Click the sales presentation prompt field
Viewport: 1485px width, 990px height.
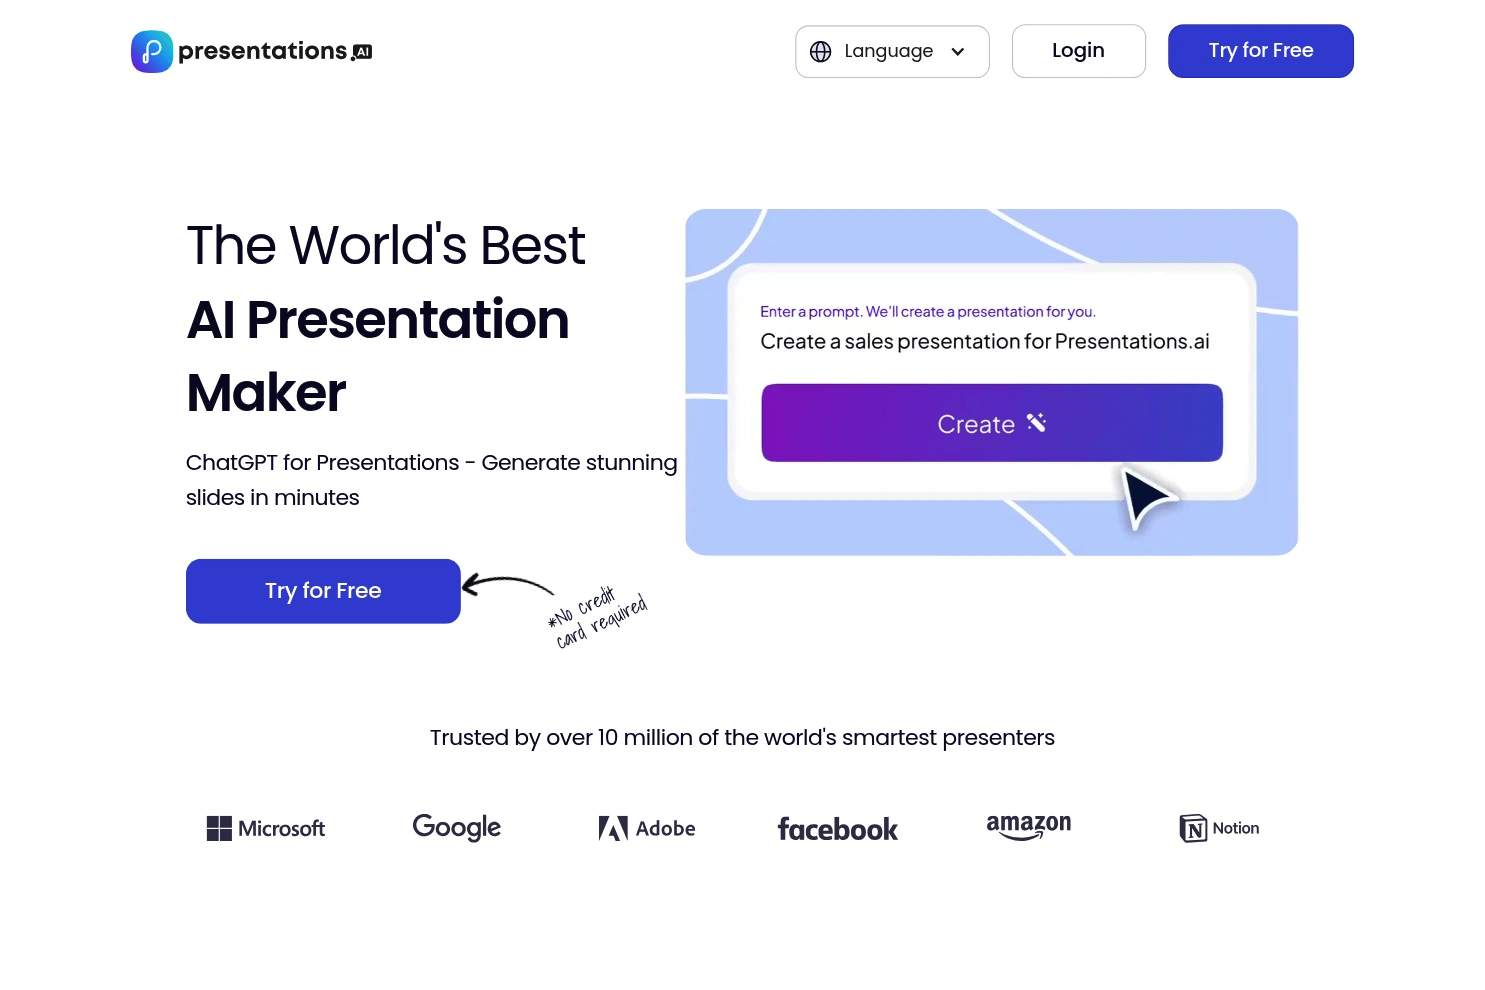984,341
